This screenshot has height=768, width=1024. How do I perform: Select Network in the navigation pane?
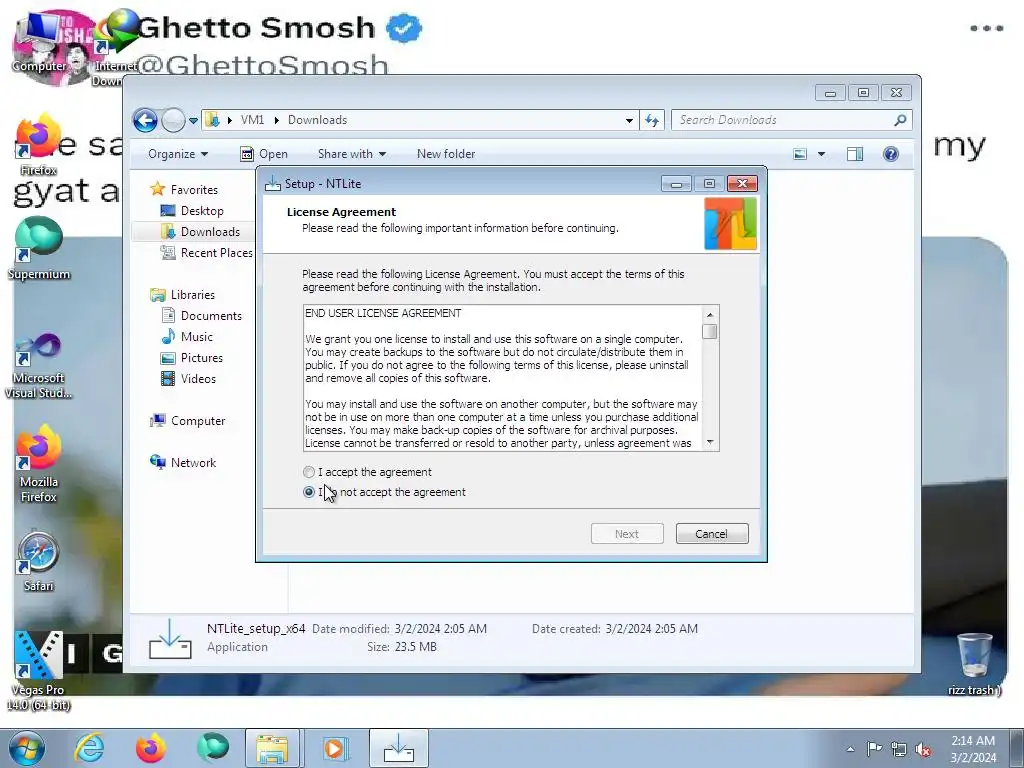(x=193, y=463)
